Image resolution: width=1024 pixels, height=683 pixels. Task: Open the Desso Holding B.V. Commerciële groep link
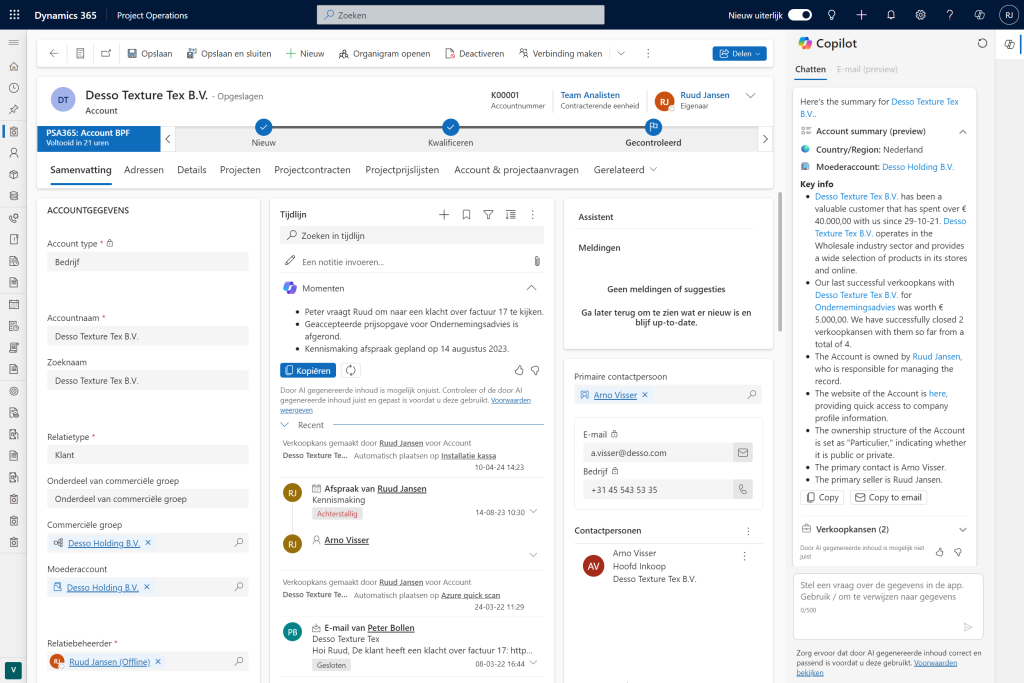pyautogui.click(x=104, y=543)
